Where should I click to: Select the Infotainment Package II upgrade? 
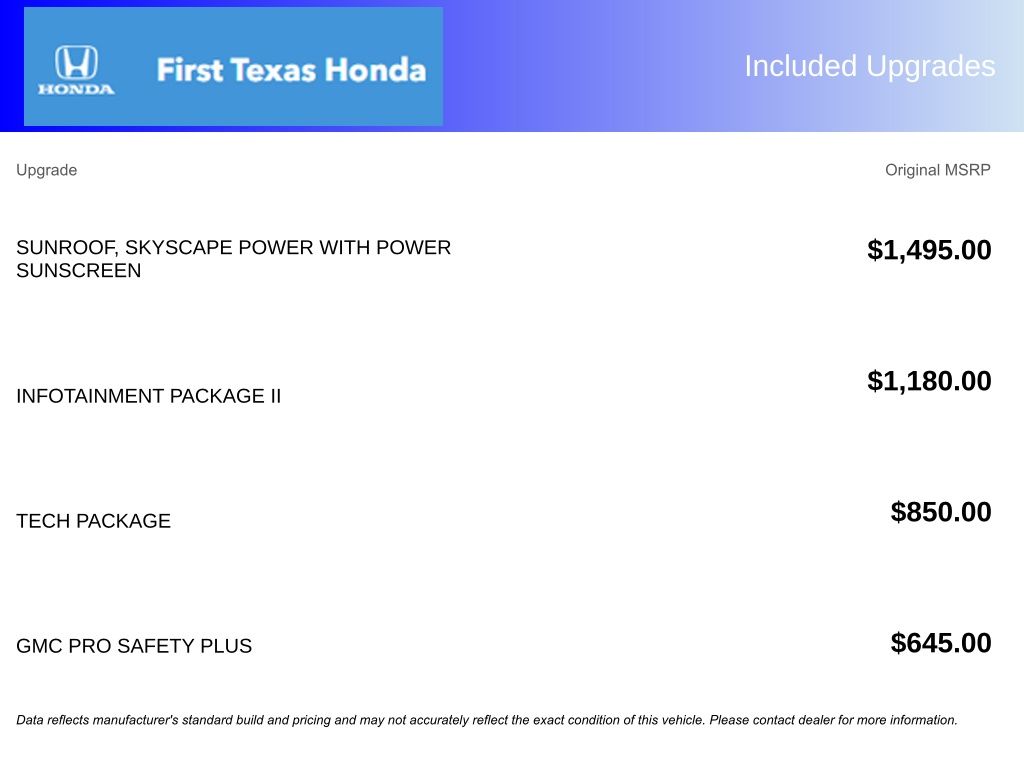point(148,396)
